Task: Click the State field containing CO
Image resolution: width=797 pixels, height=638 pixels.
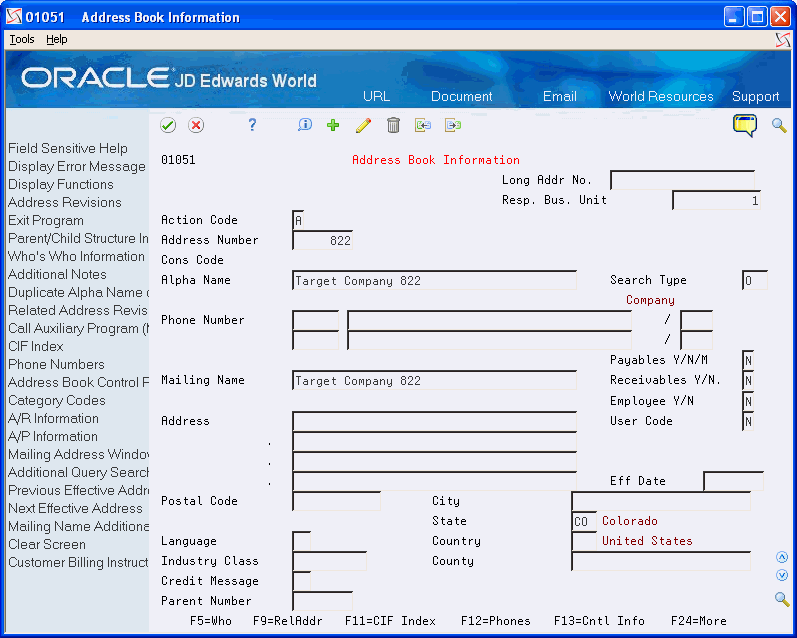Action: [x=584, y=521]
